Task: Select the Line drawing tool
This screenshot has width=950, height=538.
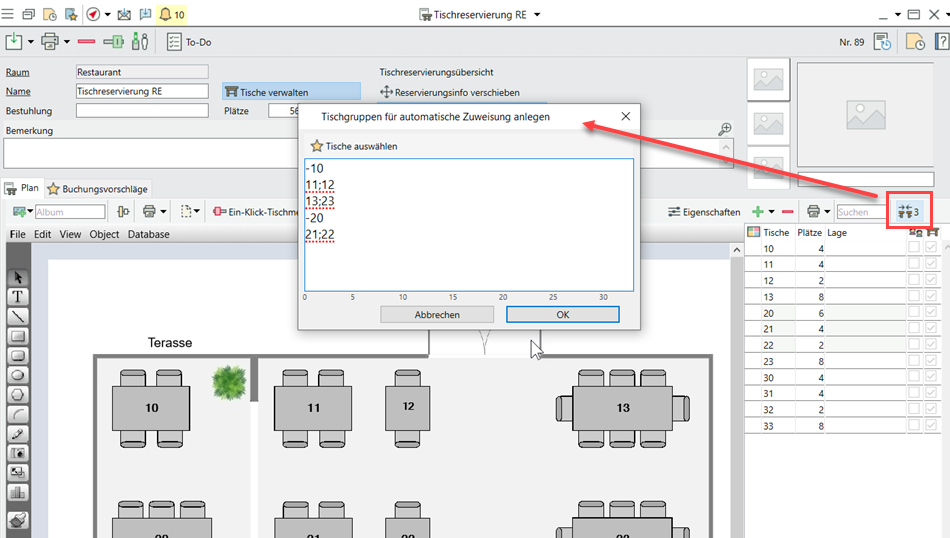Action: coord(18,316)
